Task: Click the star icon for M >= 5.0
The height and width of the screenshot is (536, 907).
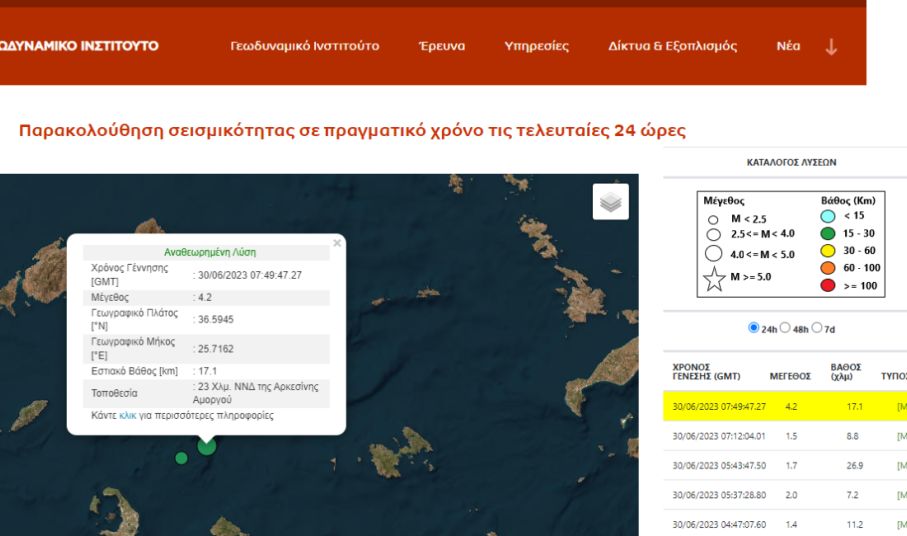Action: coord(714,280)
